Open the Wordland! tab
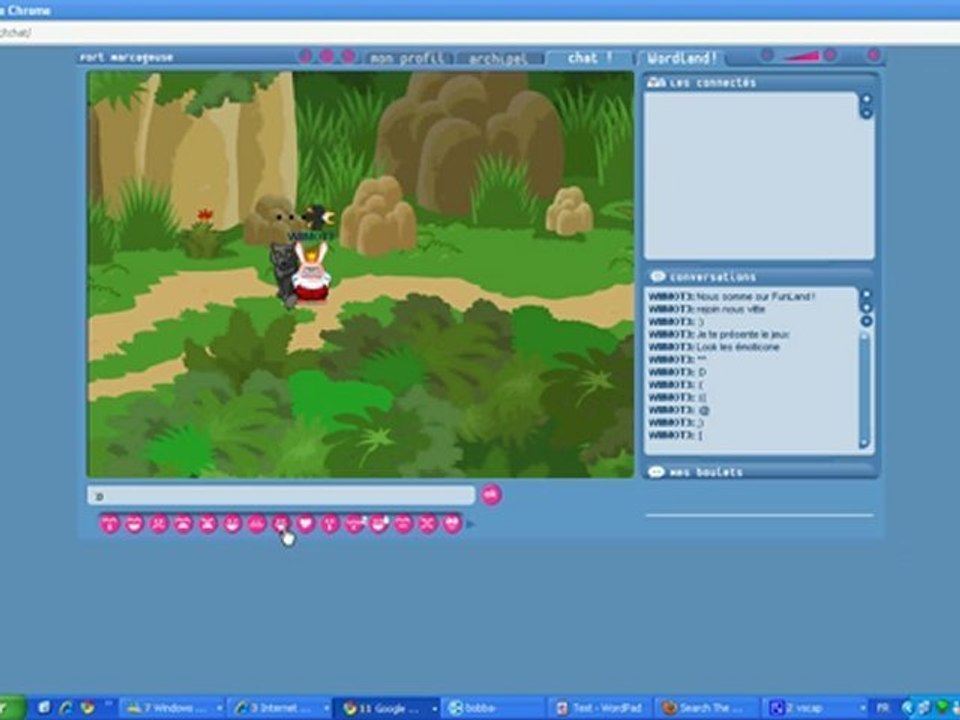Image resolution: width=960 pixels, height=720 pixels. click(681, 58)
